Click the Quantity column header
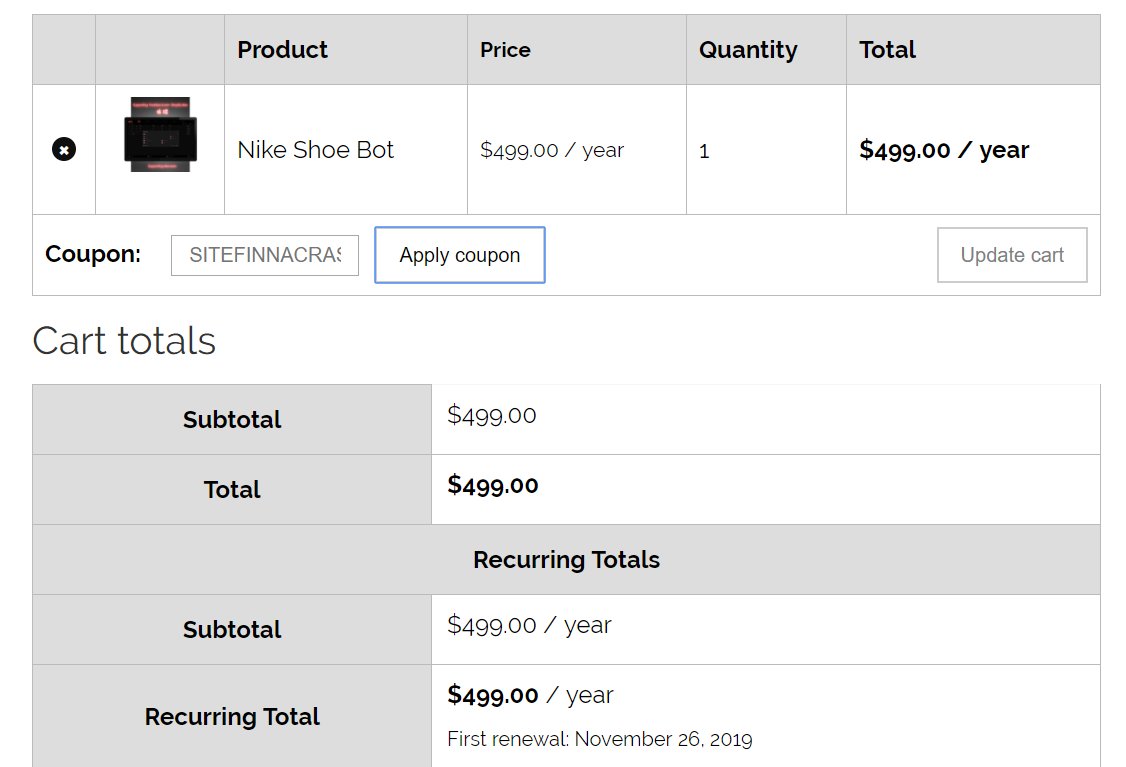Image resolution: width=1126 pixels, height=767 pixels. point(748,49)
